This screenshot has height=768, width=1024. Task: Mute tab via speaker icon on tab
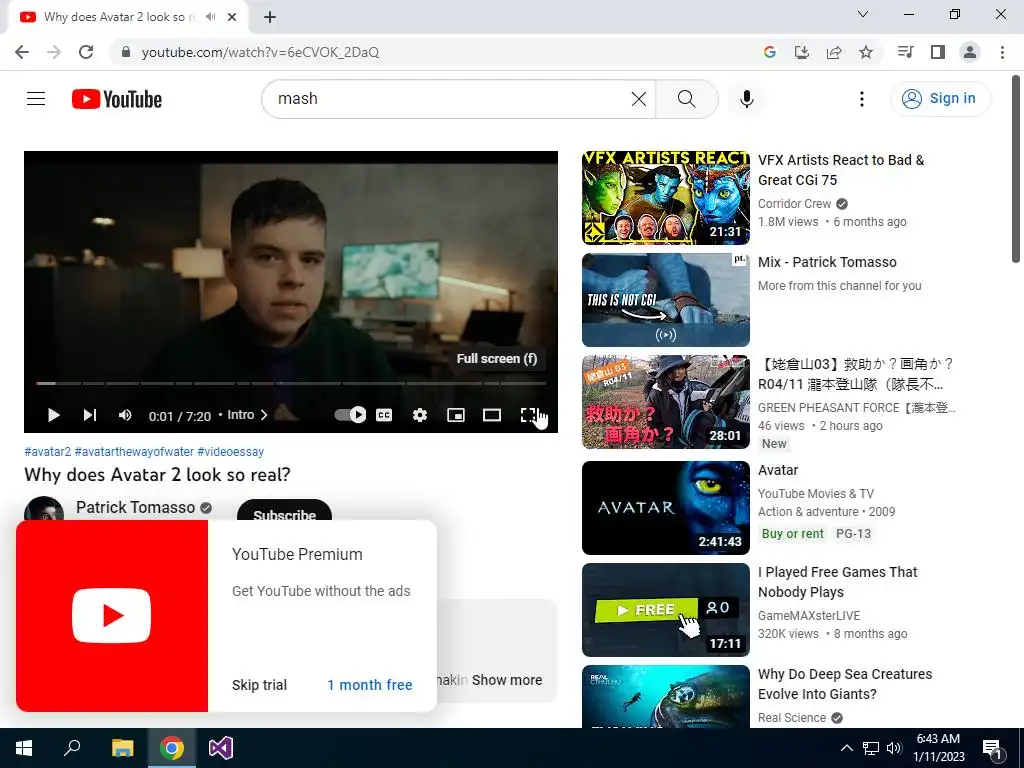[210, 17]
